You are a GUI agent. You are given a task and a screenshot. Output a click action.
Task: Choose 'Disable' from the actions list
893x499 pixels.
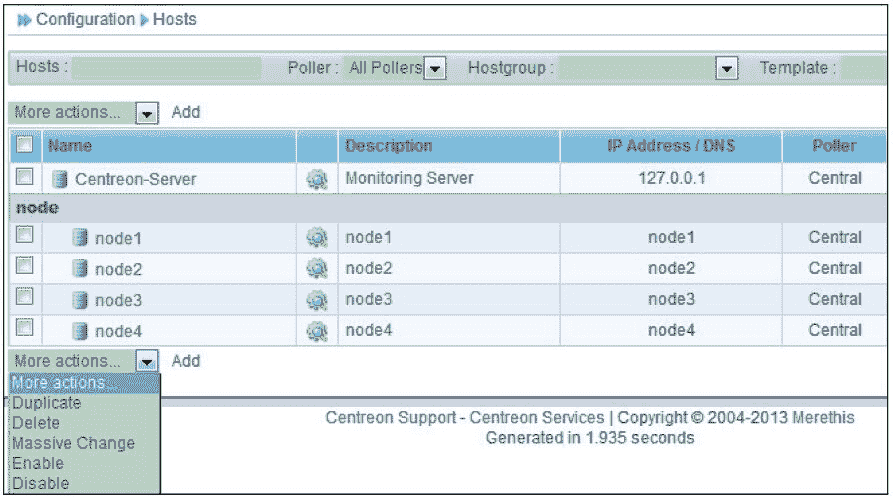(x=41, y=483)
